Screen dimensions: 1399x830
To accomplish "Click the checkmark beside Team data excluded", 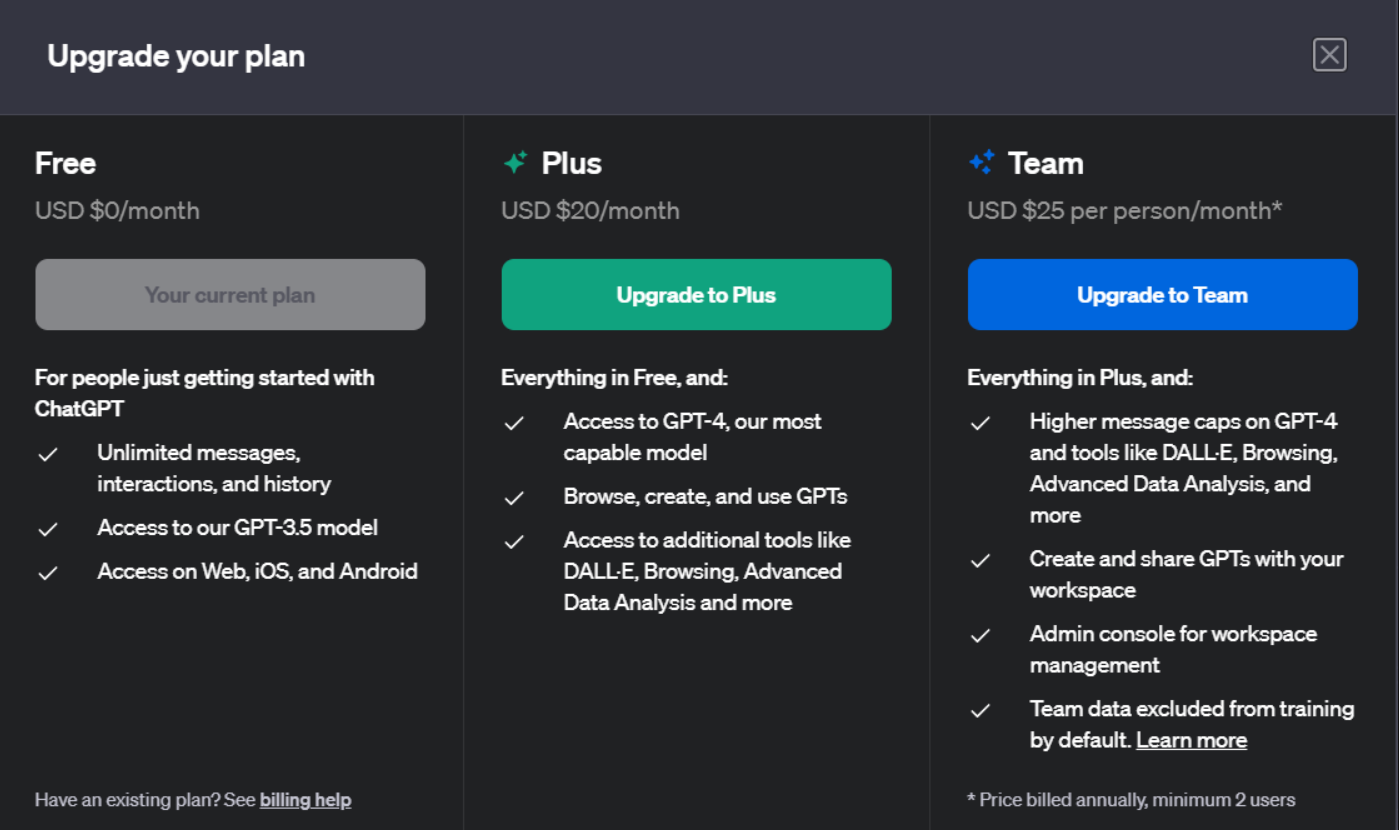I will click(x=980, y=710).
